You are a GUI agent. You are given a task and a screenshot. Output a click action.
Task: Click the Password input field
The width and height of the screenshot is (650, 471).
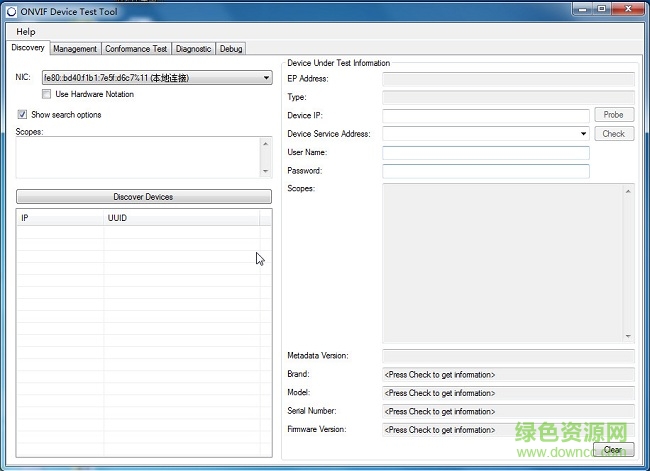[485, 171]
